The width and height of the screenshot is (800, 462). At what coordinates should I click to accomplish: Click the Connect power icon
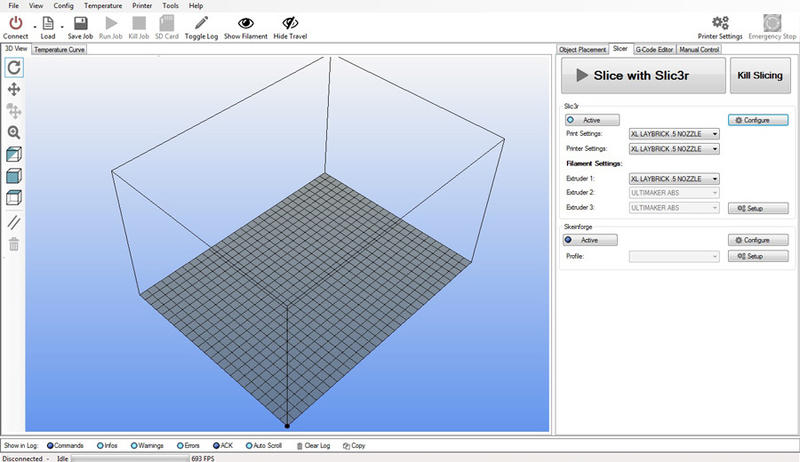pos(15,22)
